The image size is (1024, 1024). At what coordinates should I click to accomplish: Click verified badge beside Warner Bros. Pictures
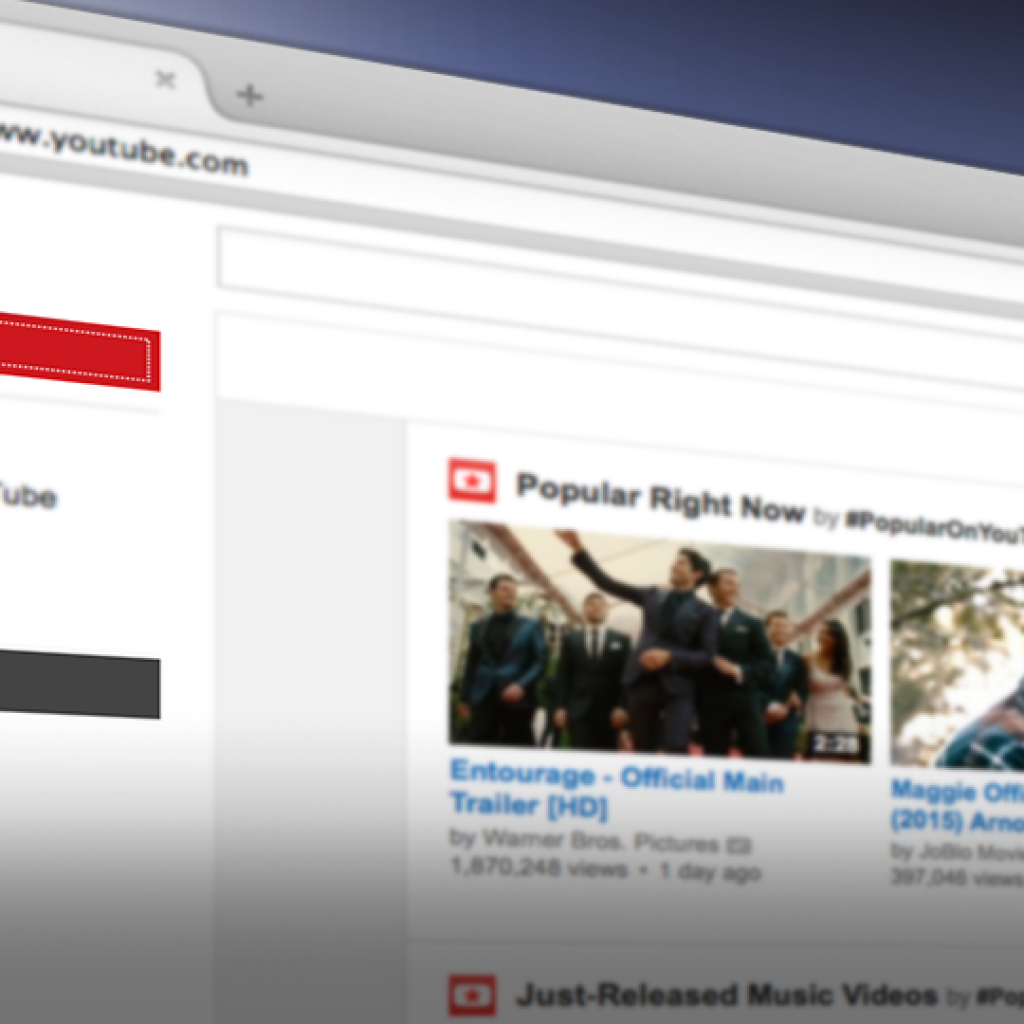coord(741,846)
